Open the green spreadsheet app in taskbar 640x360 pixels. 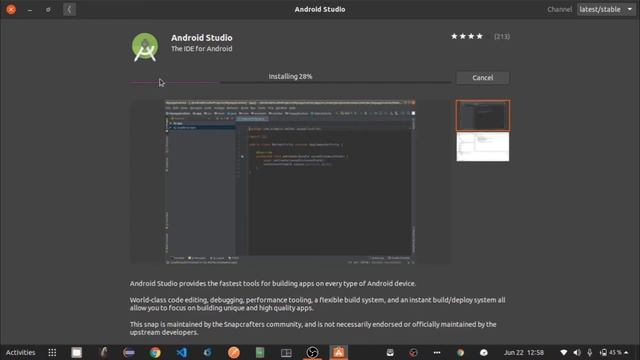[260, 352]
